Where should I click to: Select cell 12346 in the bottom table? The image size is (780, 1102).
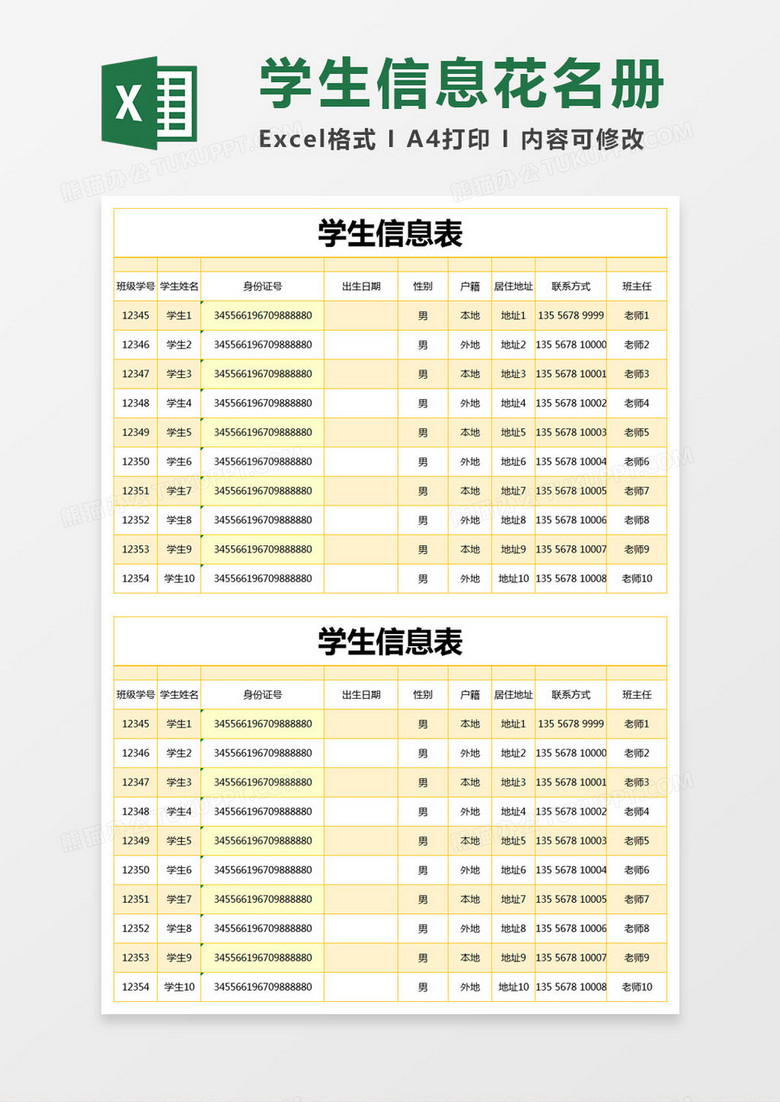(x=136, y=753)
